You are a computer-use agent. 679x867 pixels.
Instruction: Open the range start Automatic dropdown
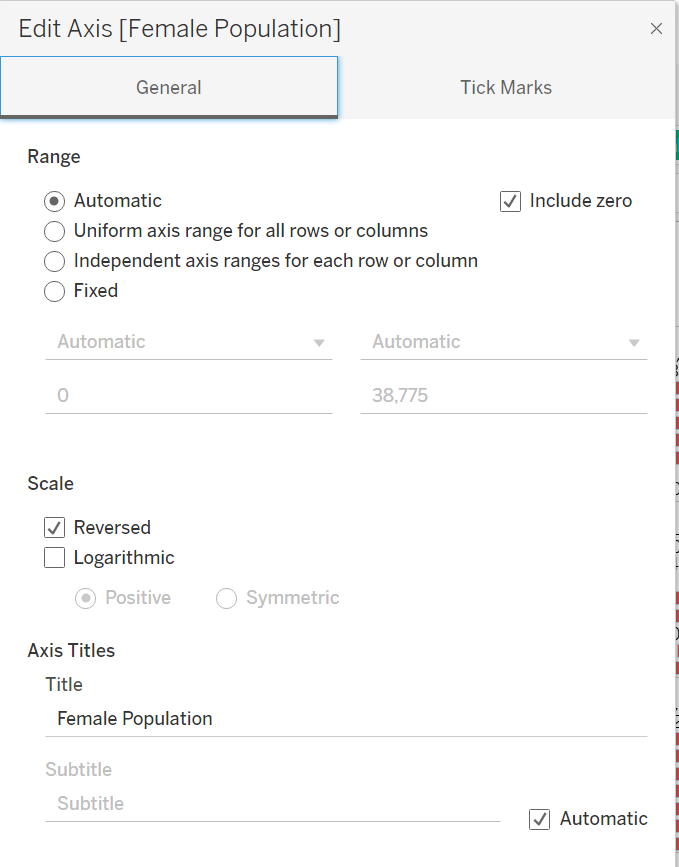[x=189, y=342]
